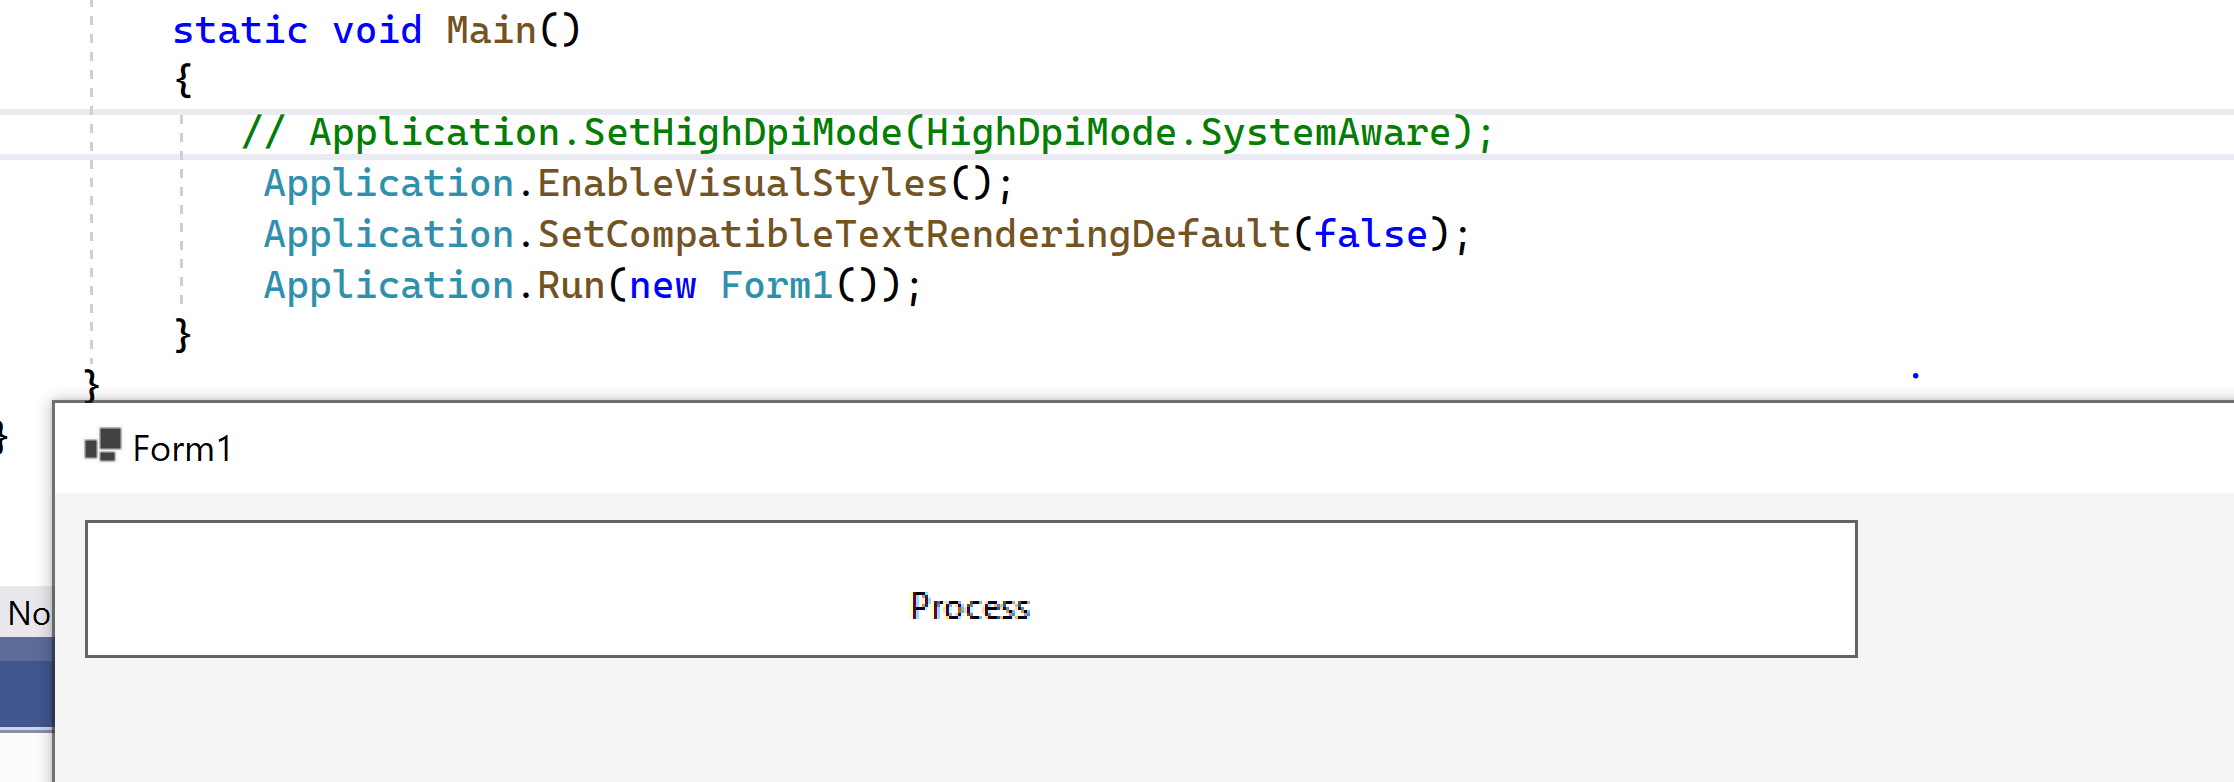2234x782 pixels.
Task: Click the small blue dot above the form
Action: coord(1914,376)
